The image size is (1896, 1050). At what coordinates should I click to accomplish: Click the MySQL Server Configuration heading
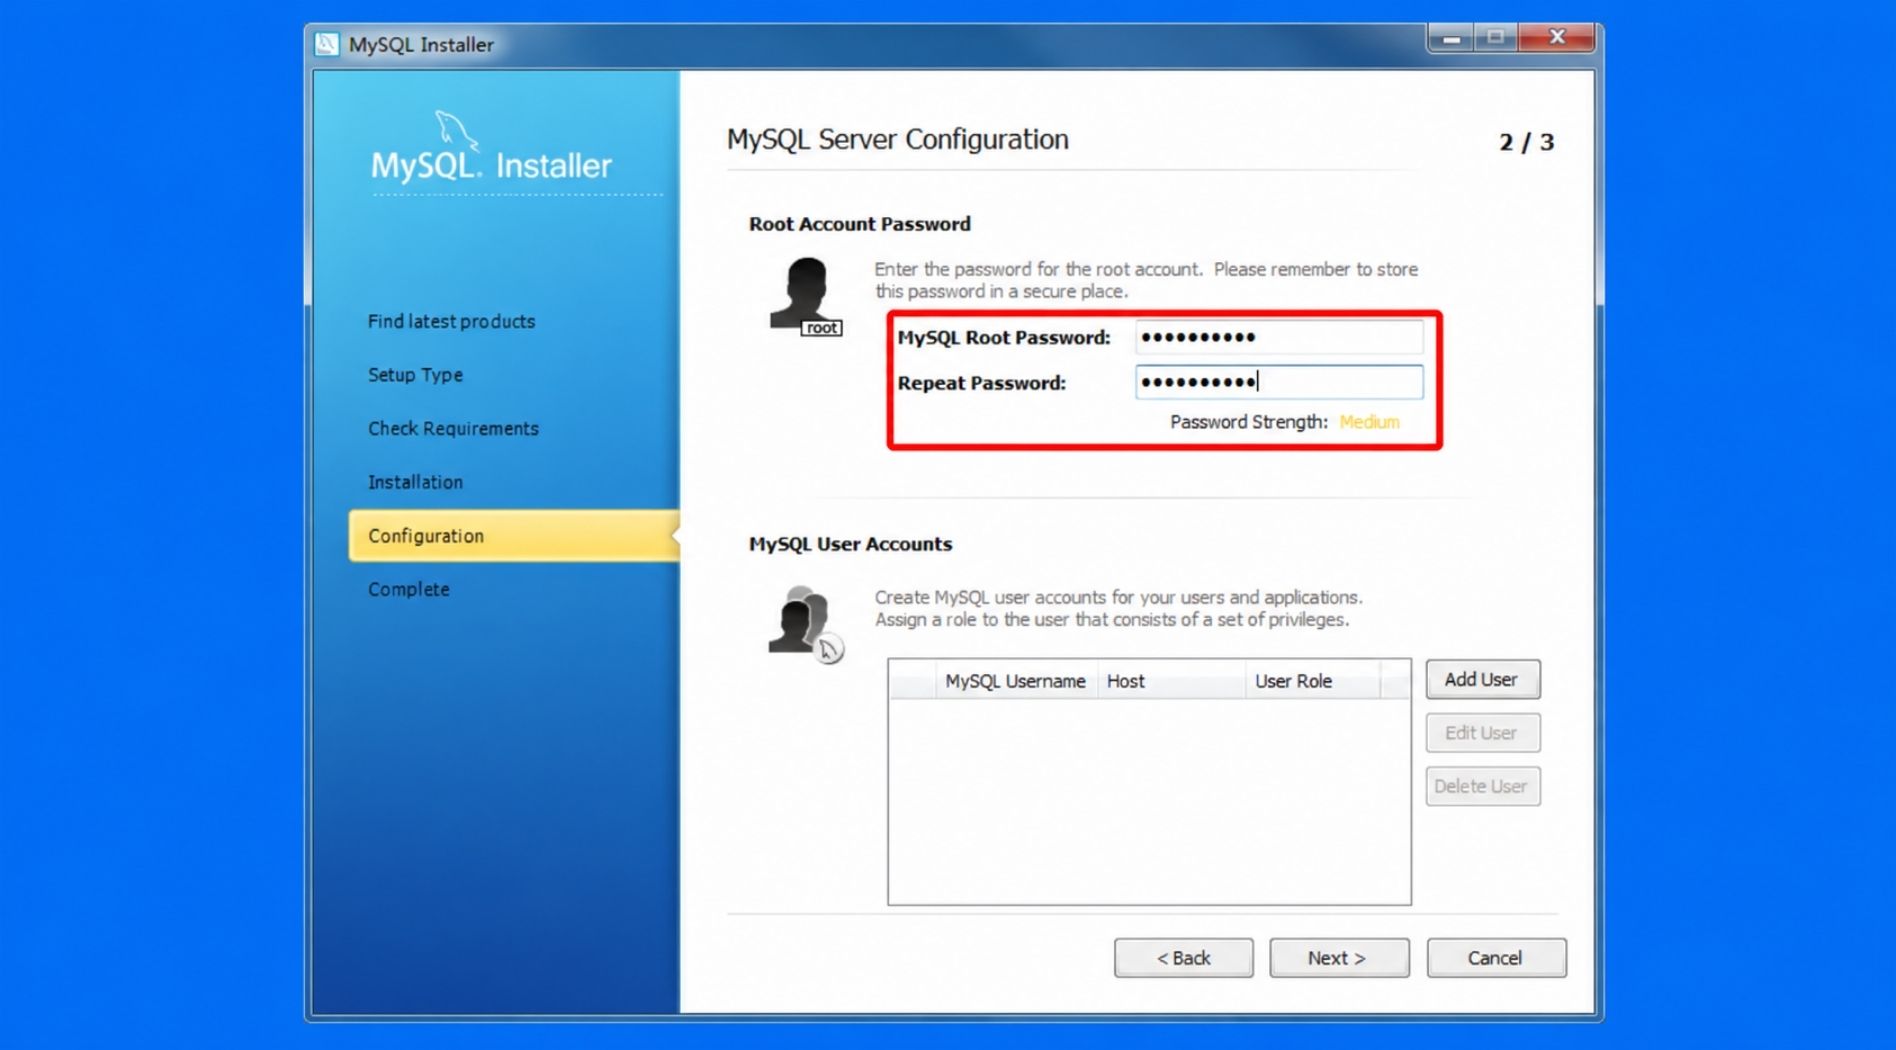pyautogui.click(x=897, y=139)
